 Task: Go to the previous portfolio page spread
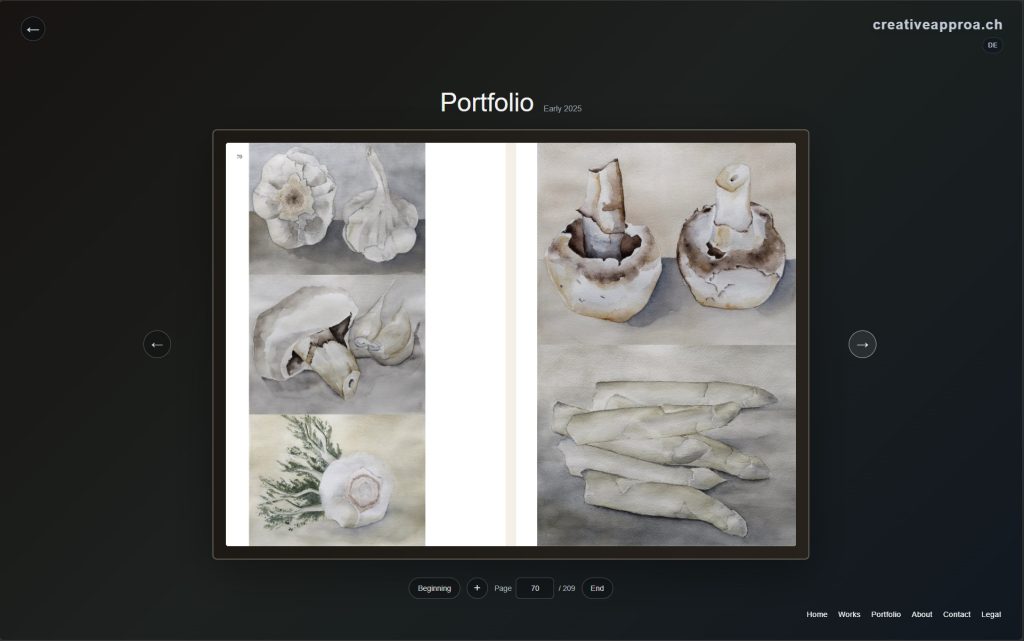pyautogui.click(x=157, y=345)
